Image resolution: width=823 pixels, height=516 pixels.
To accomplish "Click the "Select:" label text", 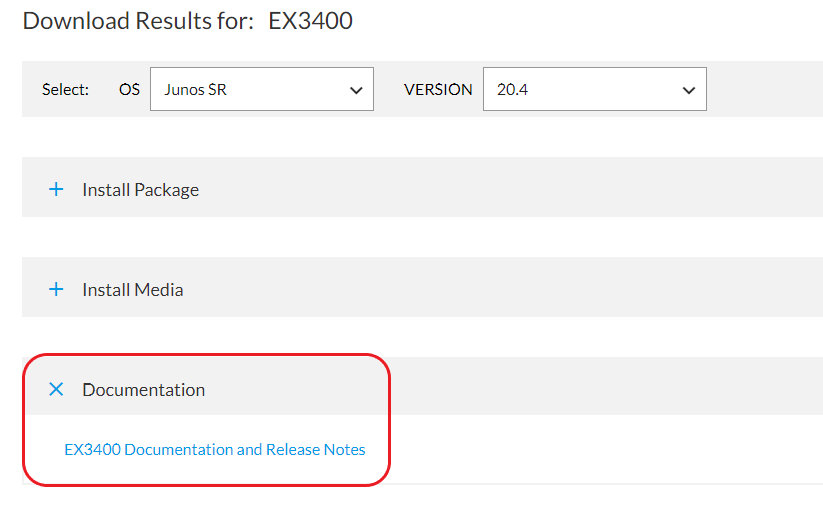I will pyautogui.click(x=66, y=90).
